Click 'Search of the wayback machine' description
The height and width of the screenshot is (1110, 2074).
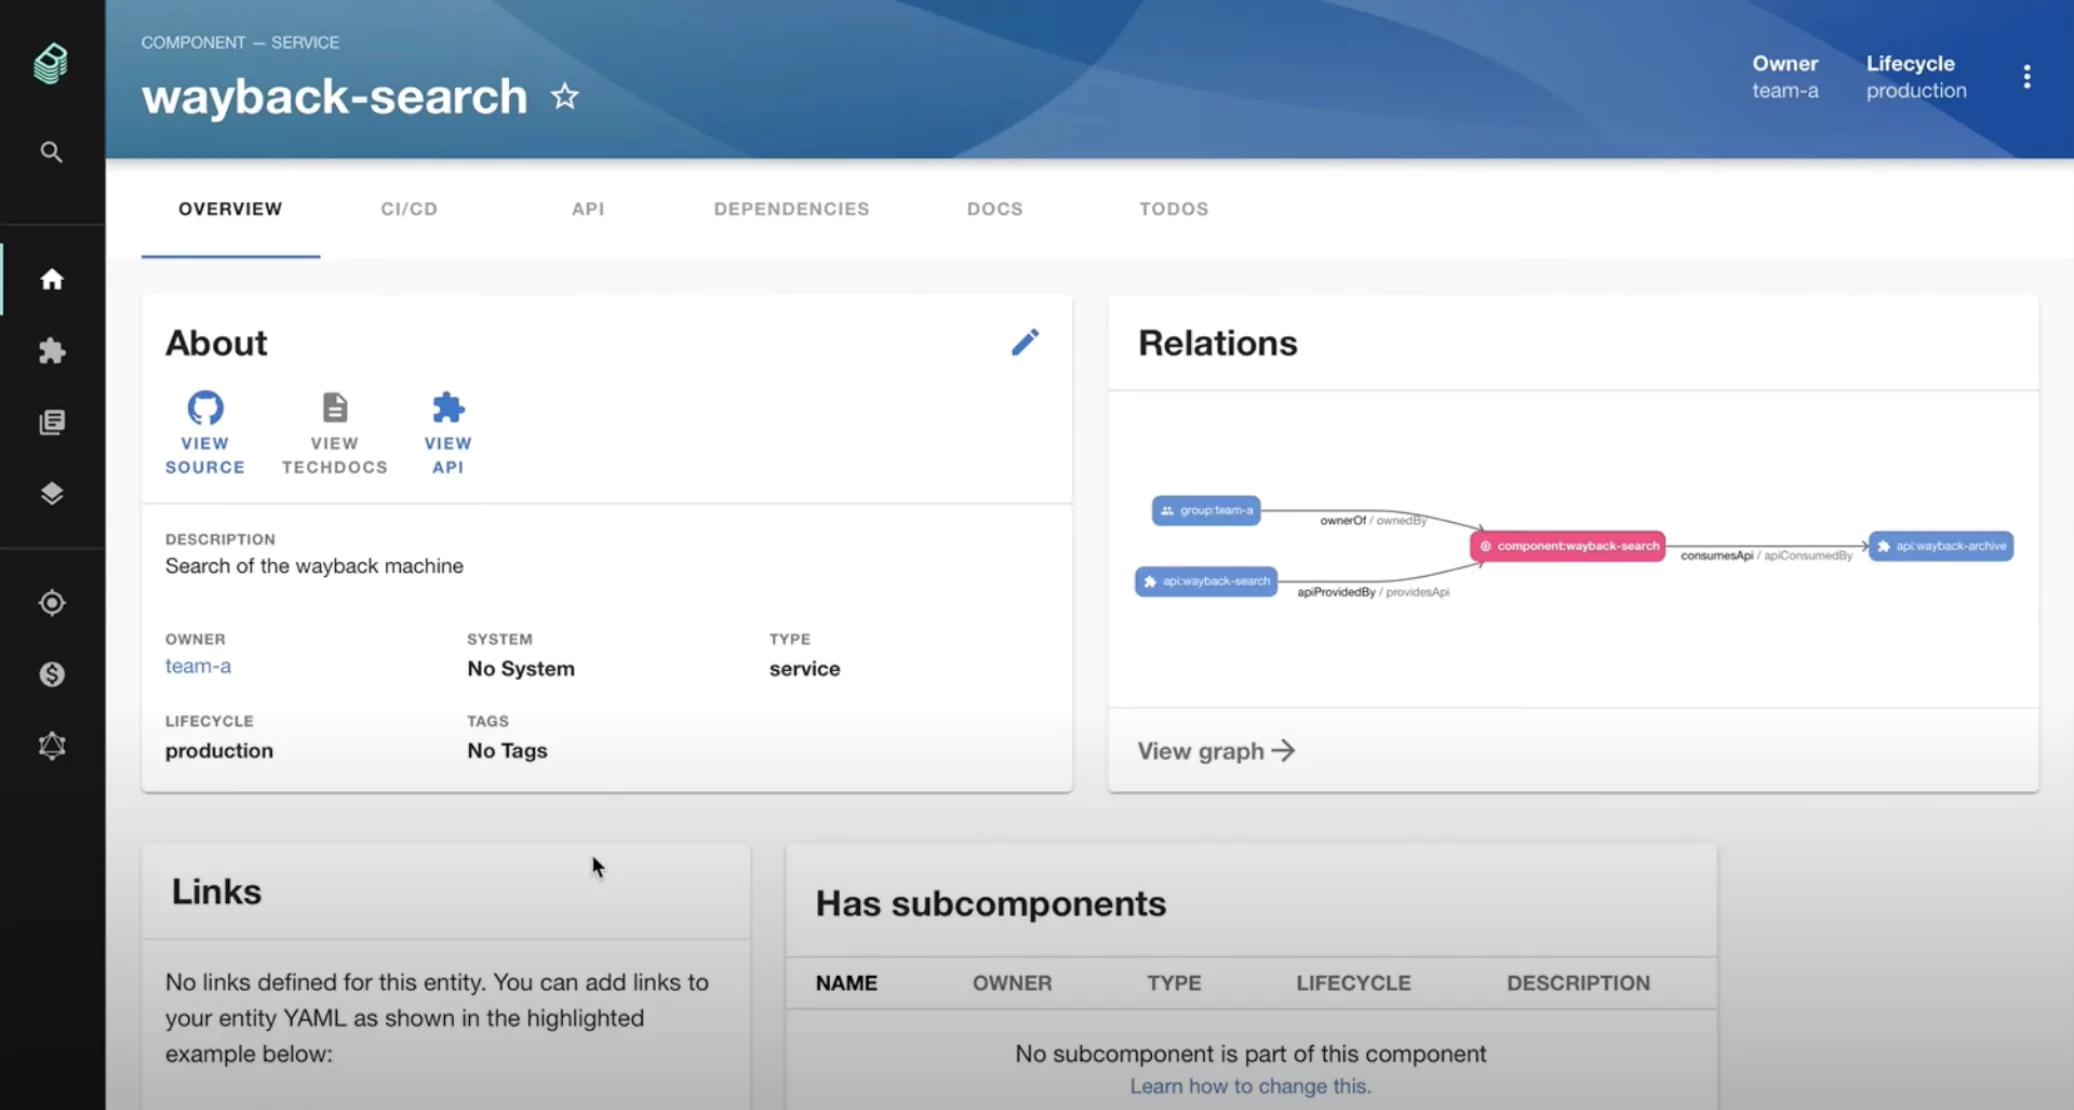[x=314, y=566]
